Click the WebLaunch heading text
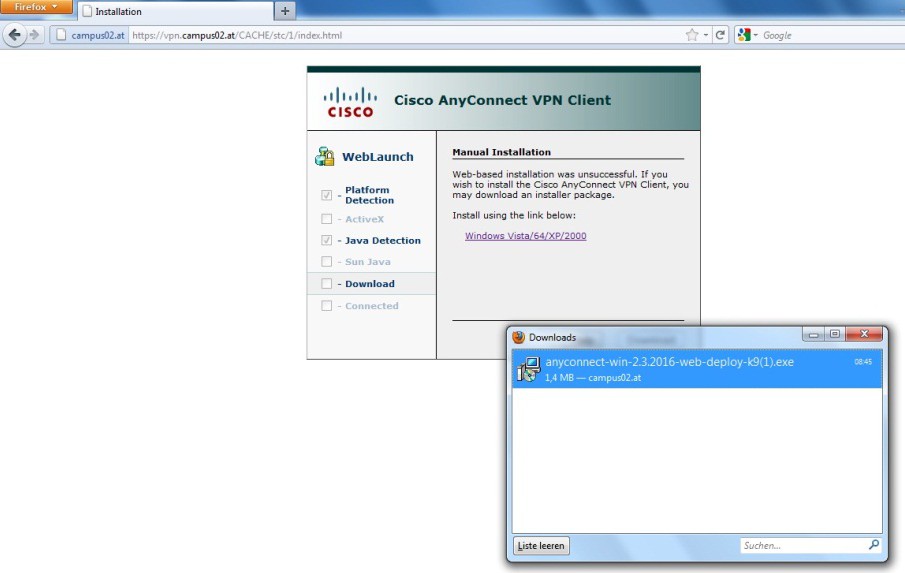905x573 pixels. [x=377, y=156]
